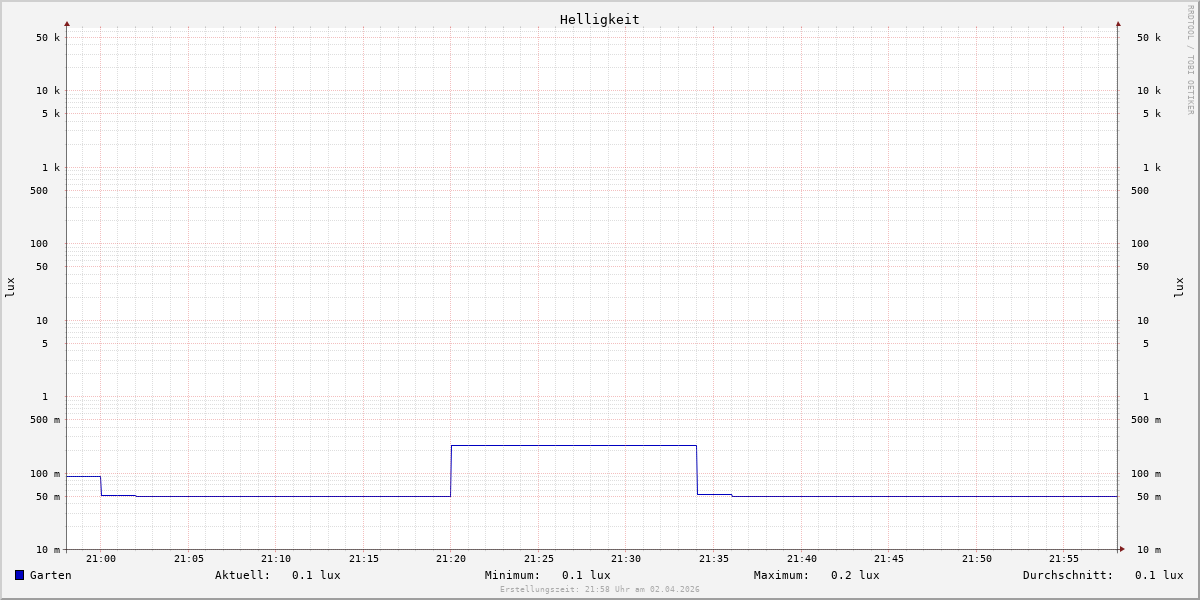Click the 21:35 time axis label

(x=714, y=559)
